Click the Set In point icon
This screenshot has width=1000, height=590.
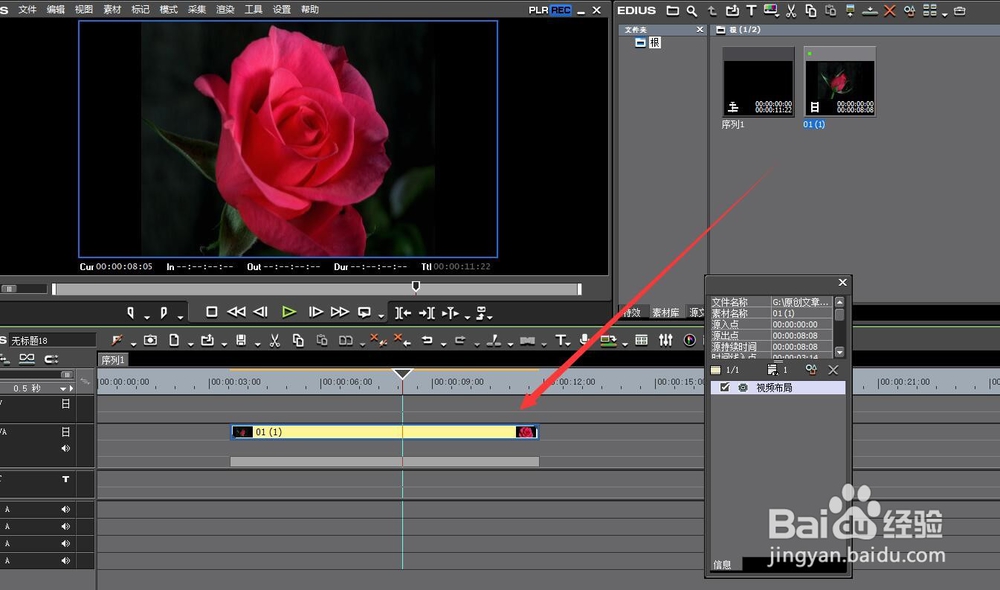131,312
